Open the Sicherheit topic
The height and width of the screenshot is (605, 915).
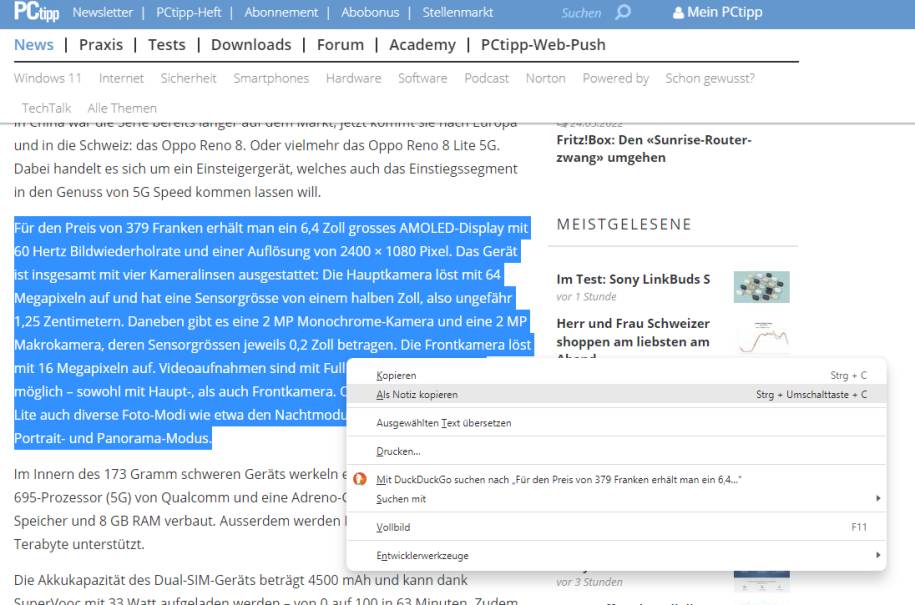188,78
